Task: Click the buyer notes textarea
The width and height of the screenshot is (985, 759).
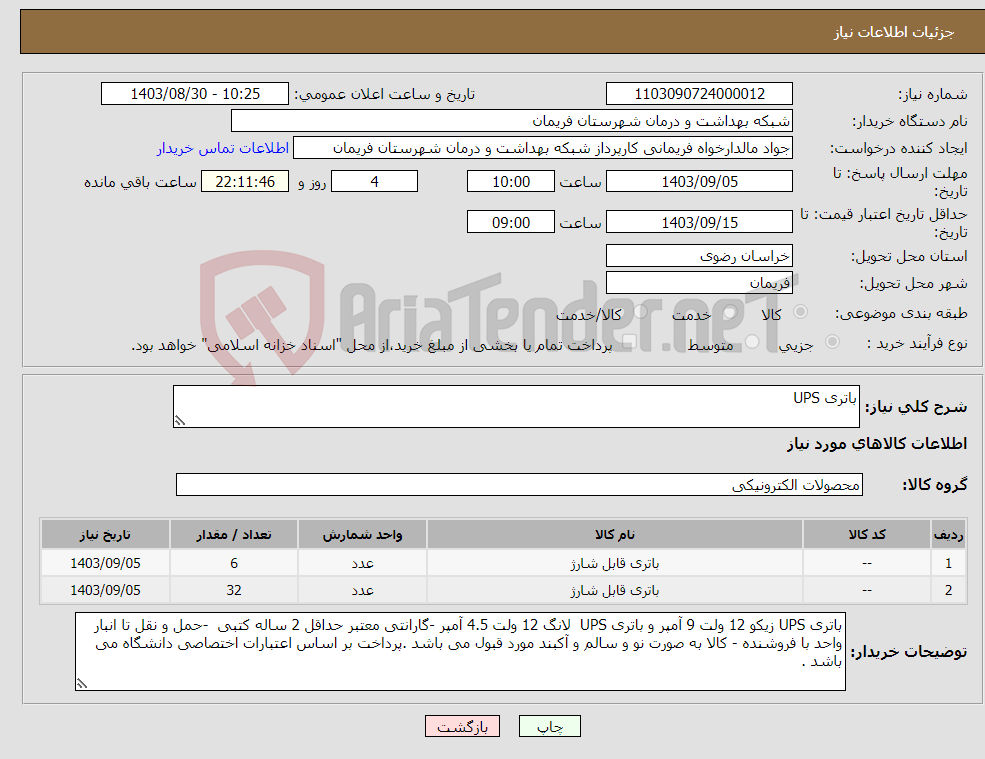Action: tap(460, 652)
